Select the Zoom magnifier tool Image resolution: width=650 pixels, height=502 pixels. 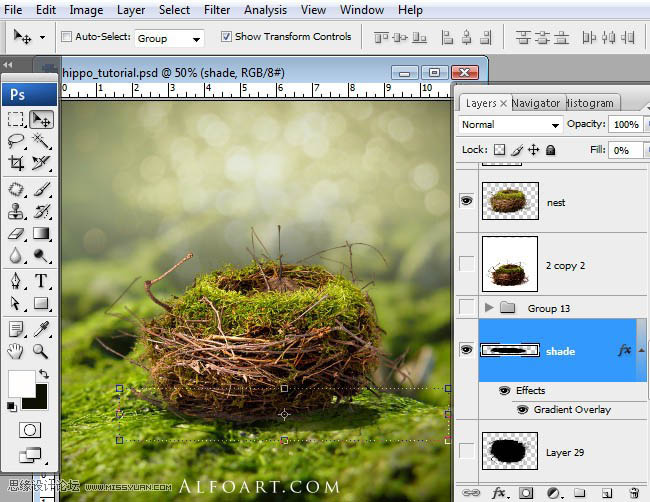[41, 351]
